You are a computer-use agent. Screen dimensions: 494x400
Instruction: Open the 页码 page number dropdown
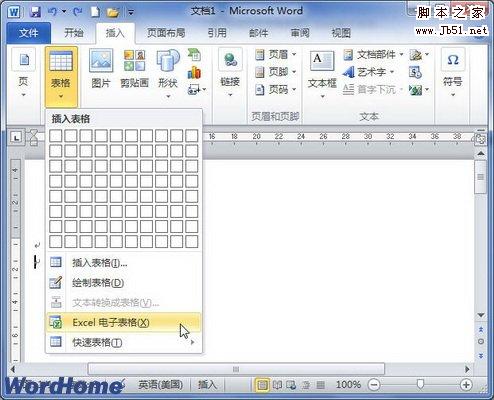[x=276, y=89]
